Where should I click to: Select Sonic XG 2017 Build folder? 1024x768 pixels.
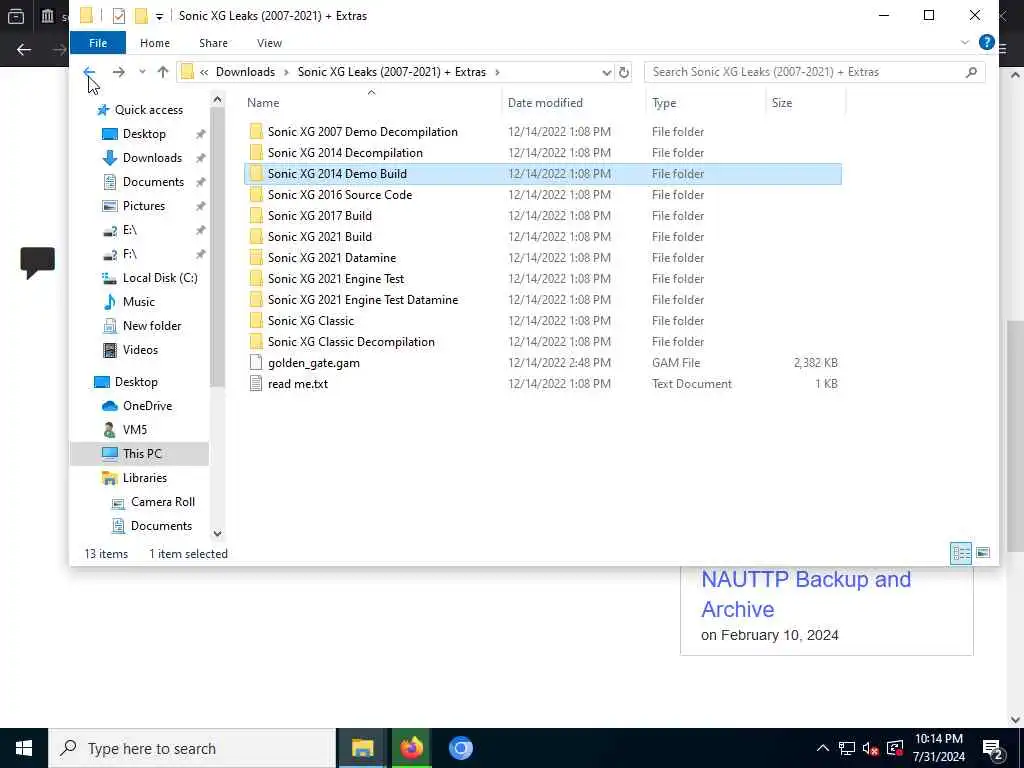tap(319, 216)
